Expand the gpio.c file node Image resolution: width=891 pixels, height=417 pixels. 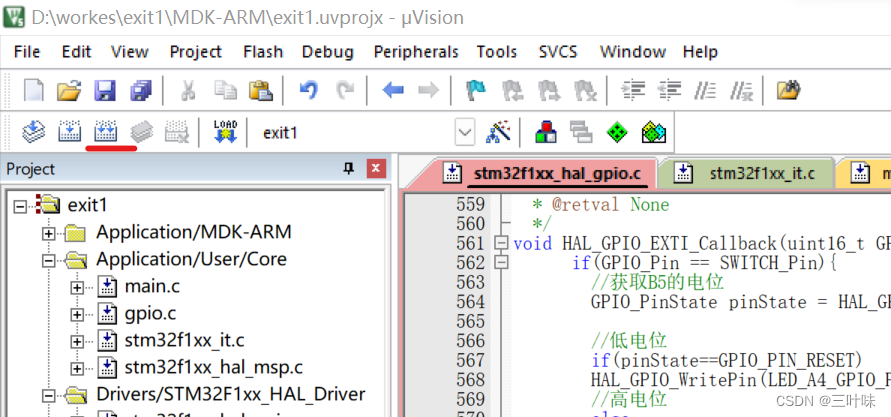tap(77, 314)
